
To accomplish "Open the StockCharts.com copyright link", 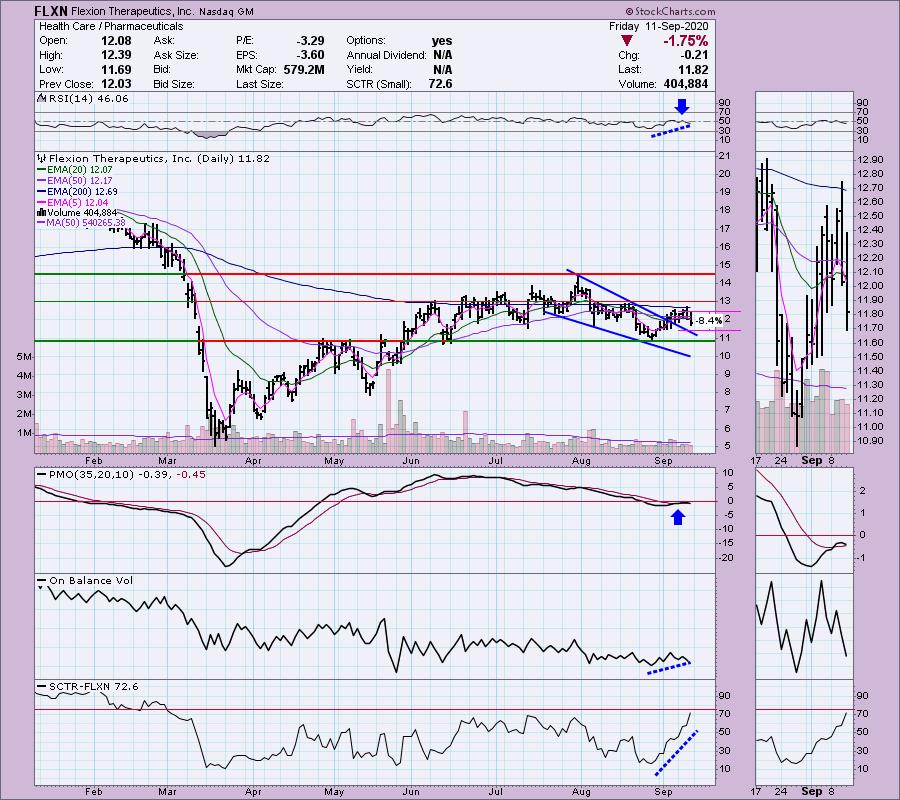I will [x=670, y=11].
